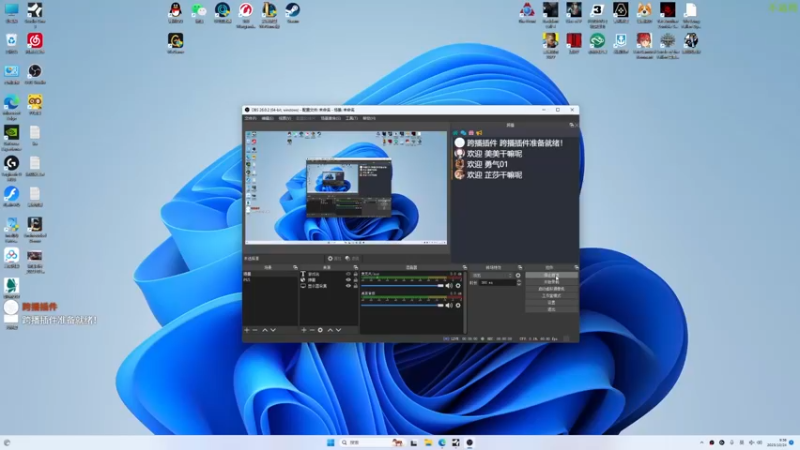Toggle visibility of the image source
800x450 pixels.
348,280
